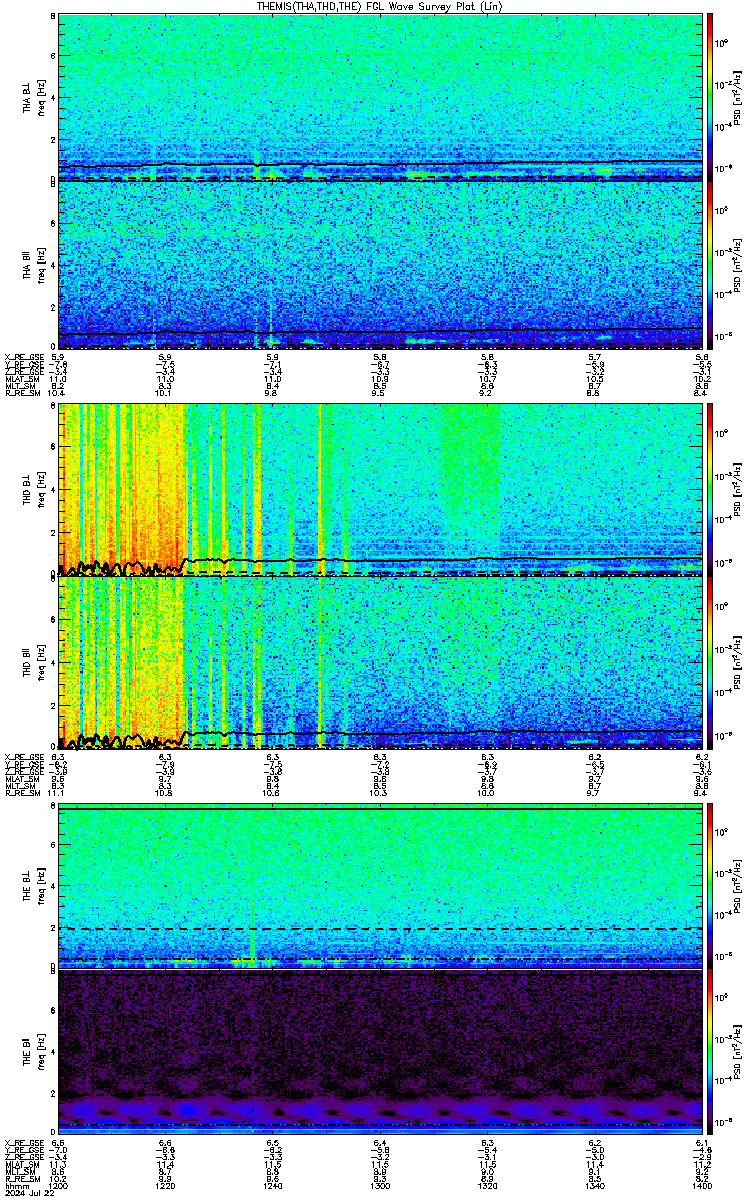Select the dark purple THE B-parallel panel

coord(380,1053)
